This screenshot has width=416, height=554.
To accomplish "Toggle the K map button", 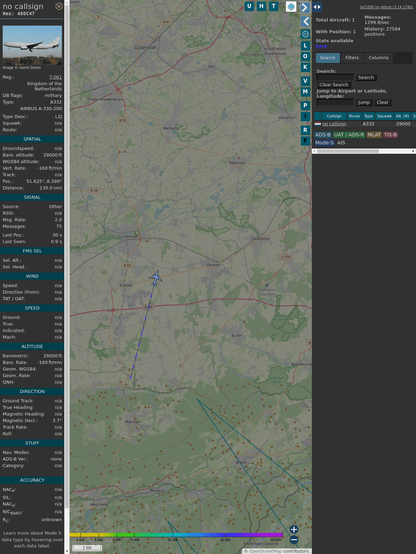I will [x=305, y=67].
